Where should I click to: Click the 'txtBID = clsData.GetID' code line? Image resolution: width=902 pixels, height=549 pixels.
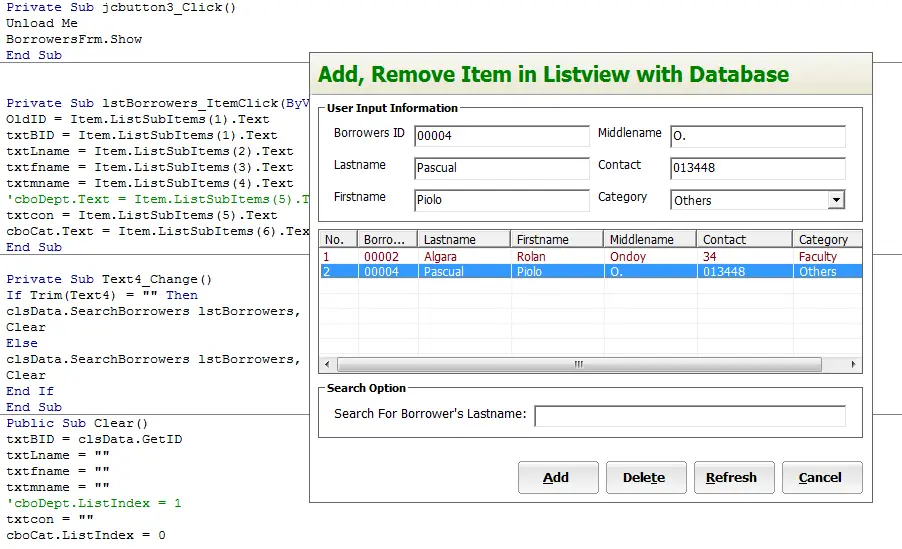94,440
